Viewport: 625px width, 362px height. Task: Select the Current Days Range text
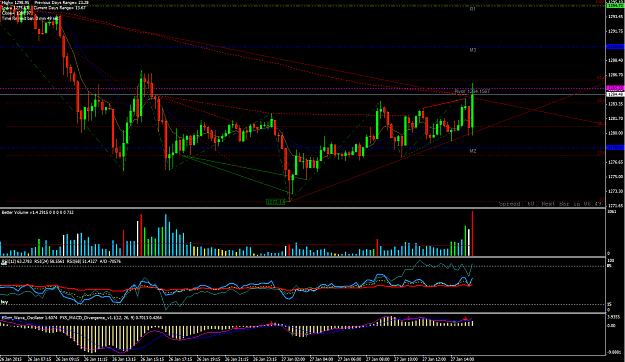click(60, 8)
